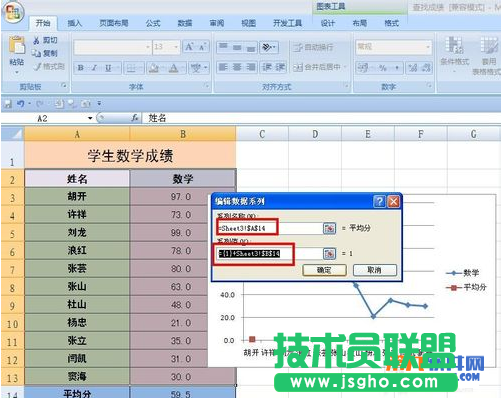Click the fx insert function icon

pos(135,118)
